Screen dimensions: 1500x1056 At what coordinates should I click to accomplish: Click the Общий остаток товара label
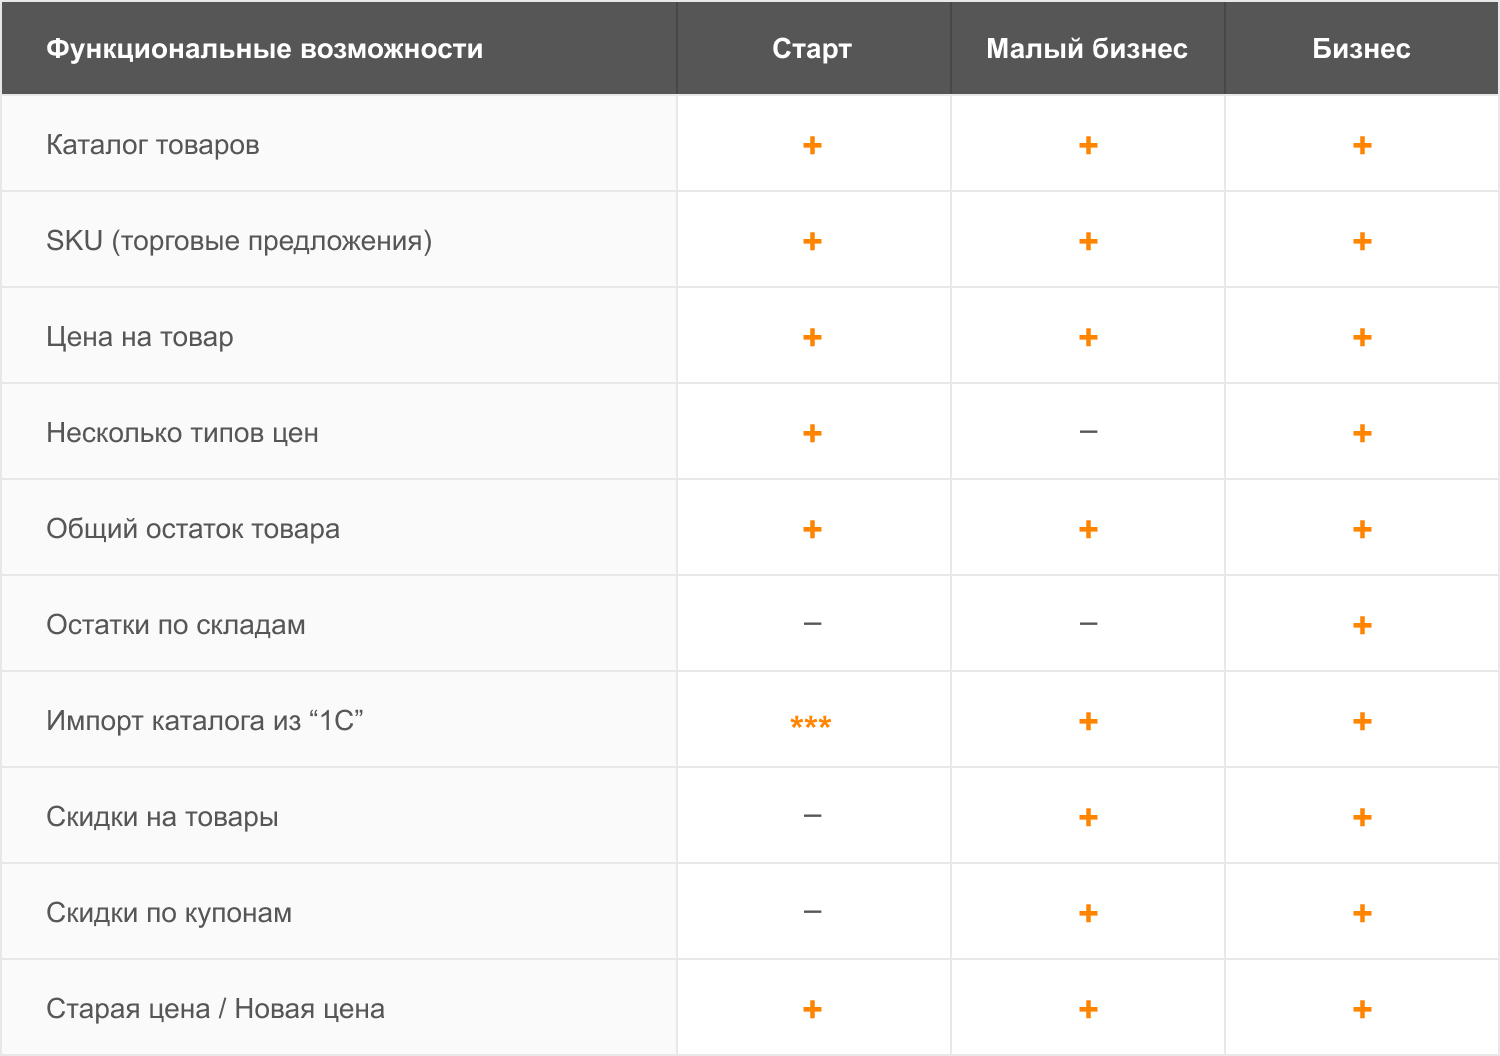[193, 529]
